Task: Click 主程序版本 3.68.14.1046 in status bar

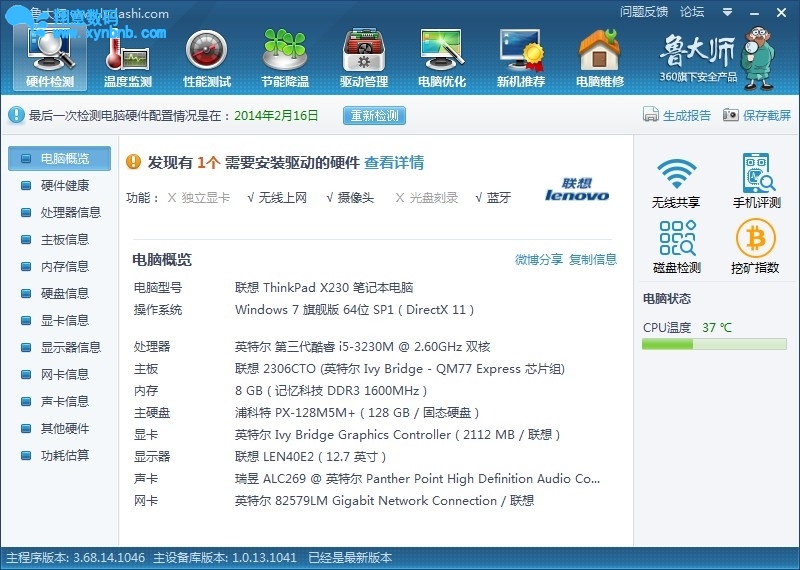Action: (76, 557)
